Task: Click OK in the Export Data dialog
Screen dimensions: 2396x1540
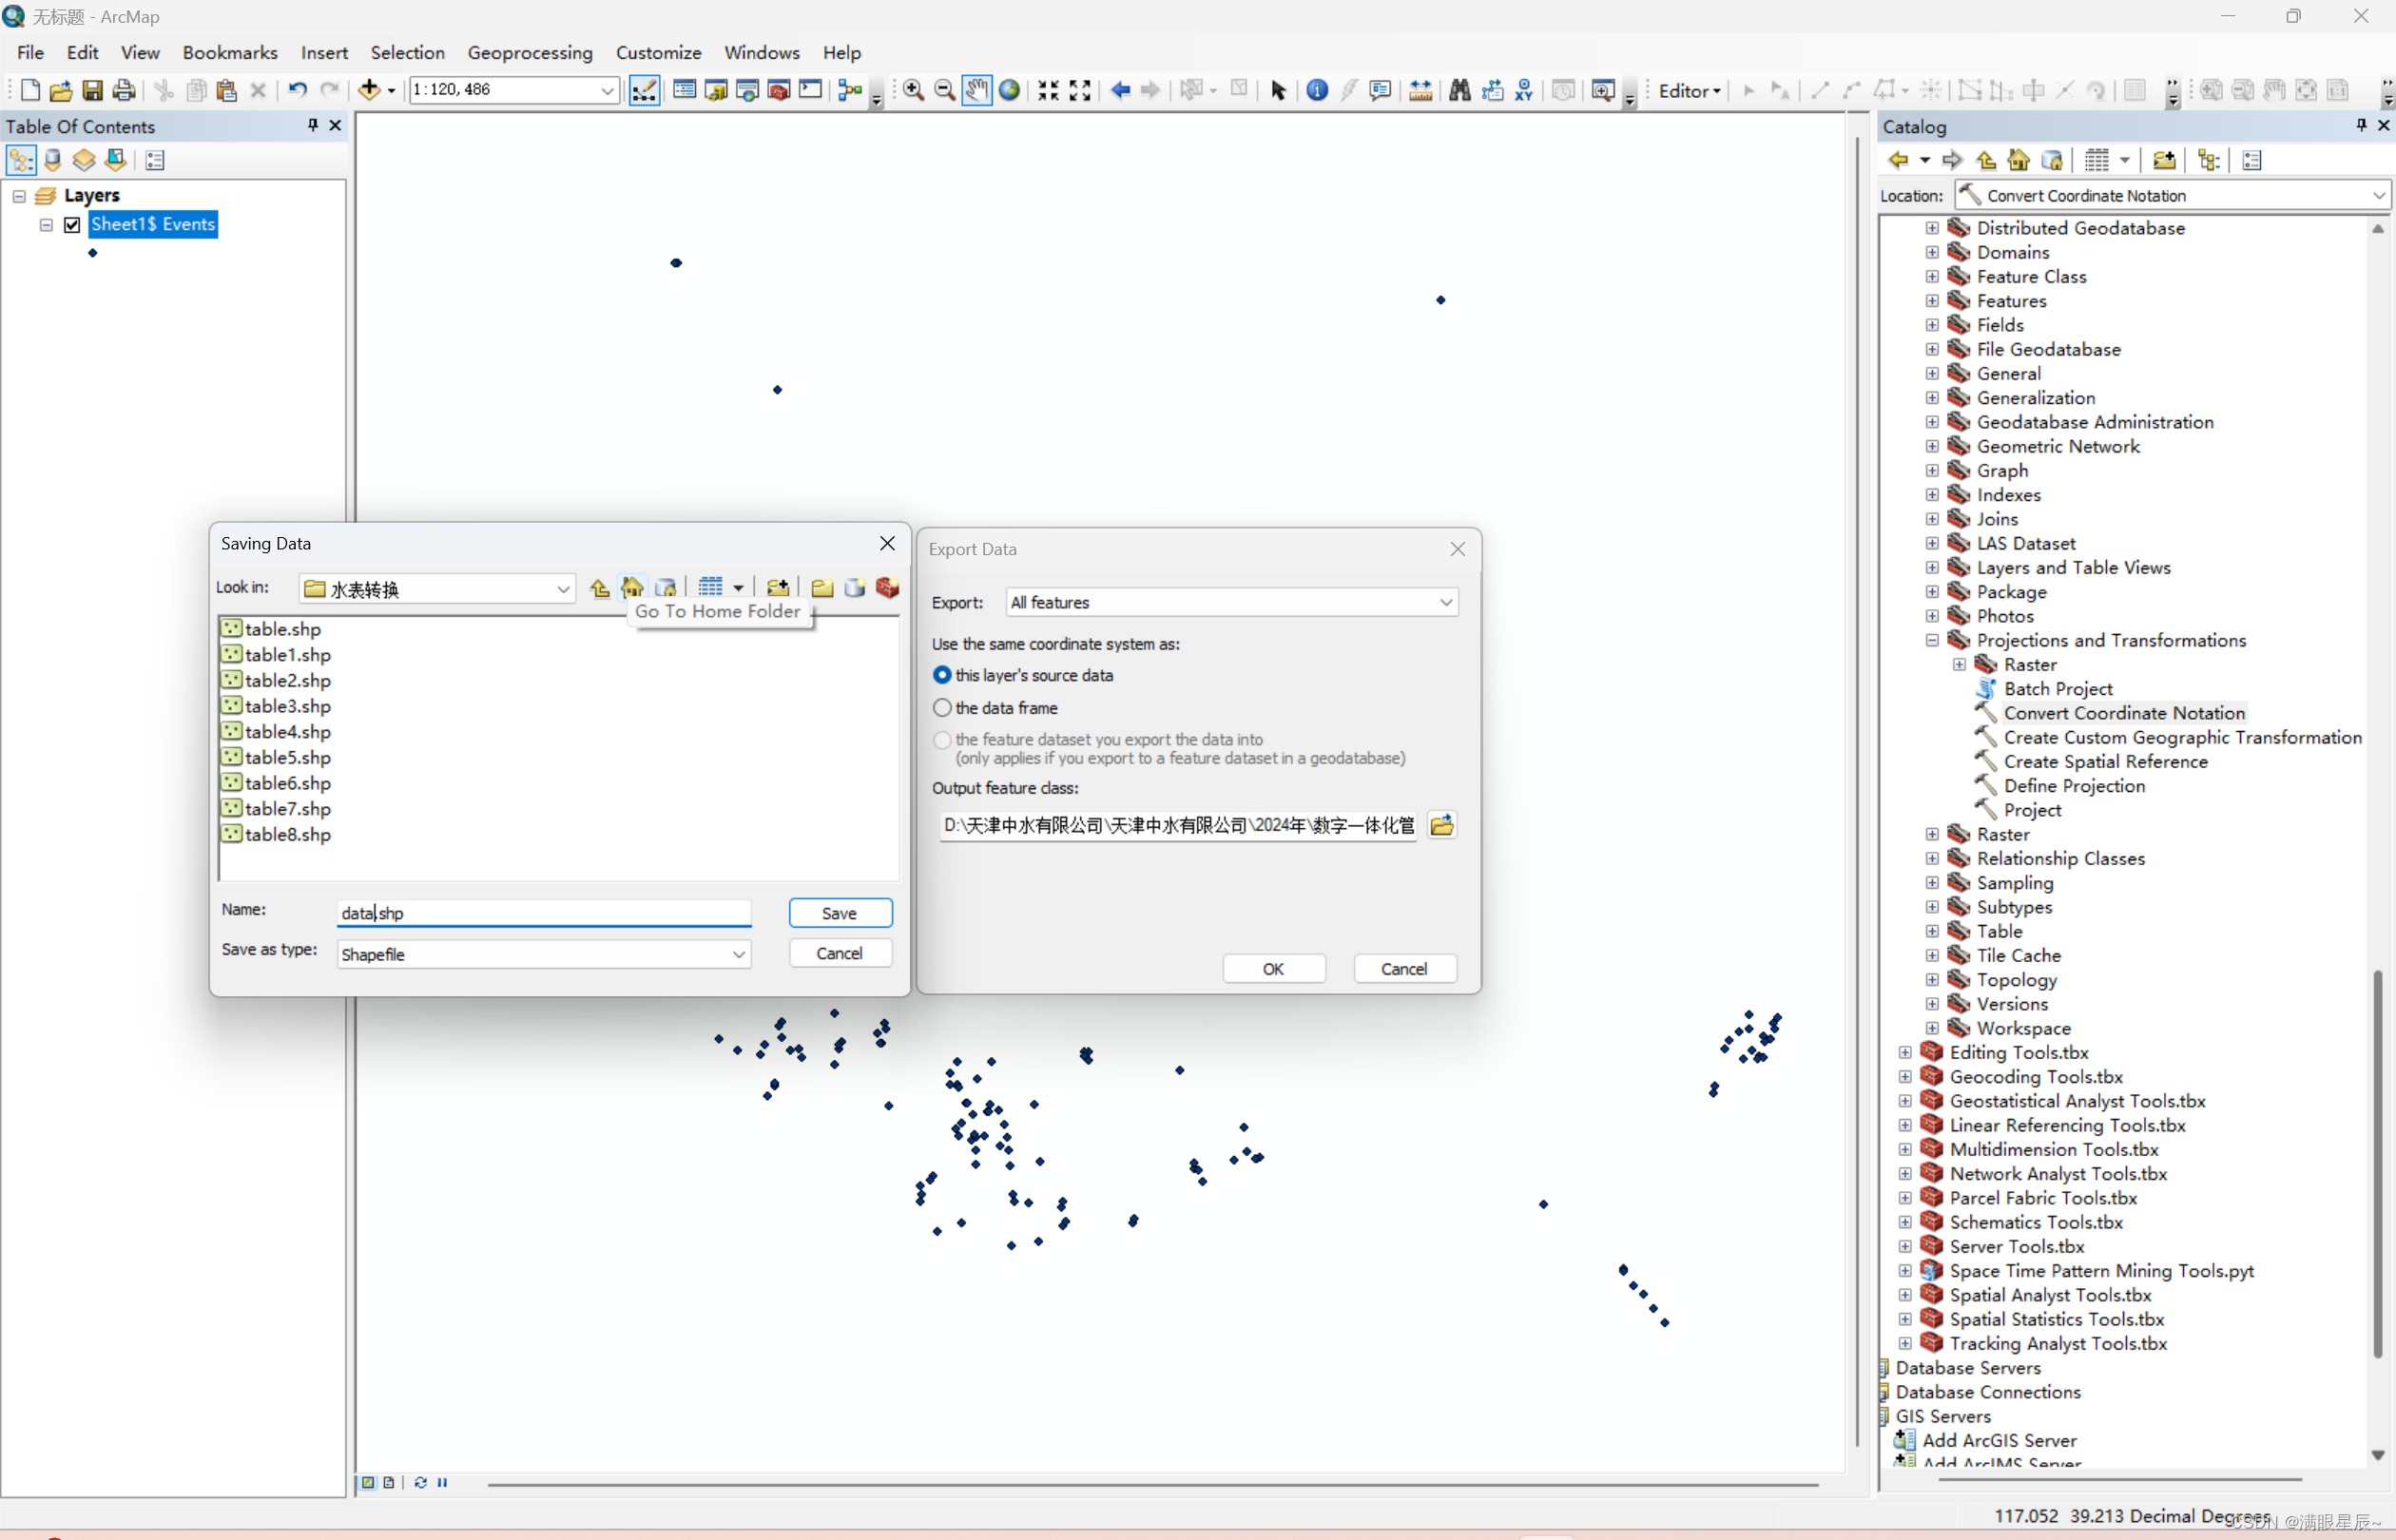Action: (1272, 969)
